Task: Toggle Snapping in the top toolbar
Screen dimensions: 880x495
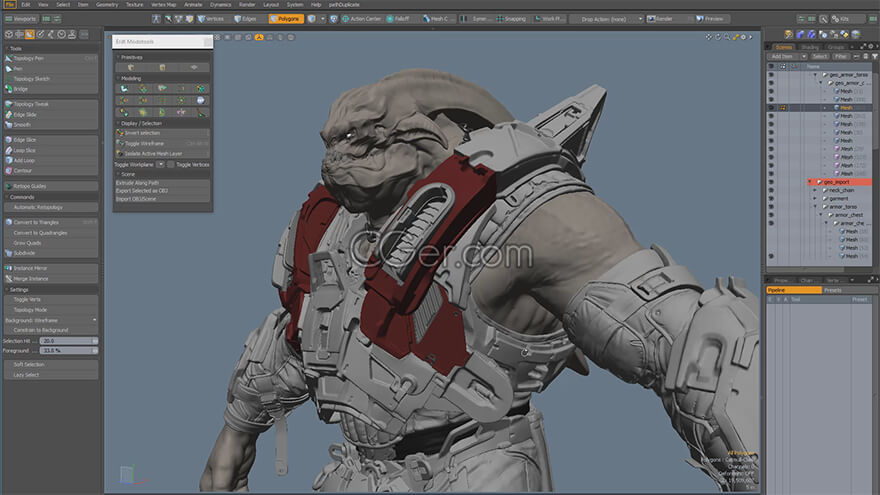Action: tap(511, 19)
